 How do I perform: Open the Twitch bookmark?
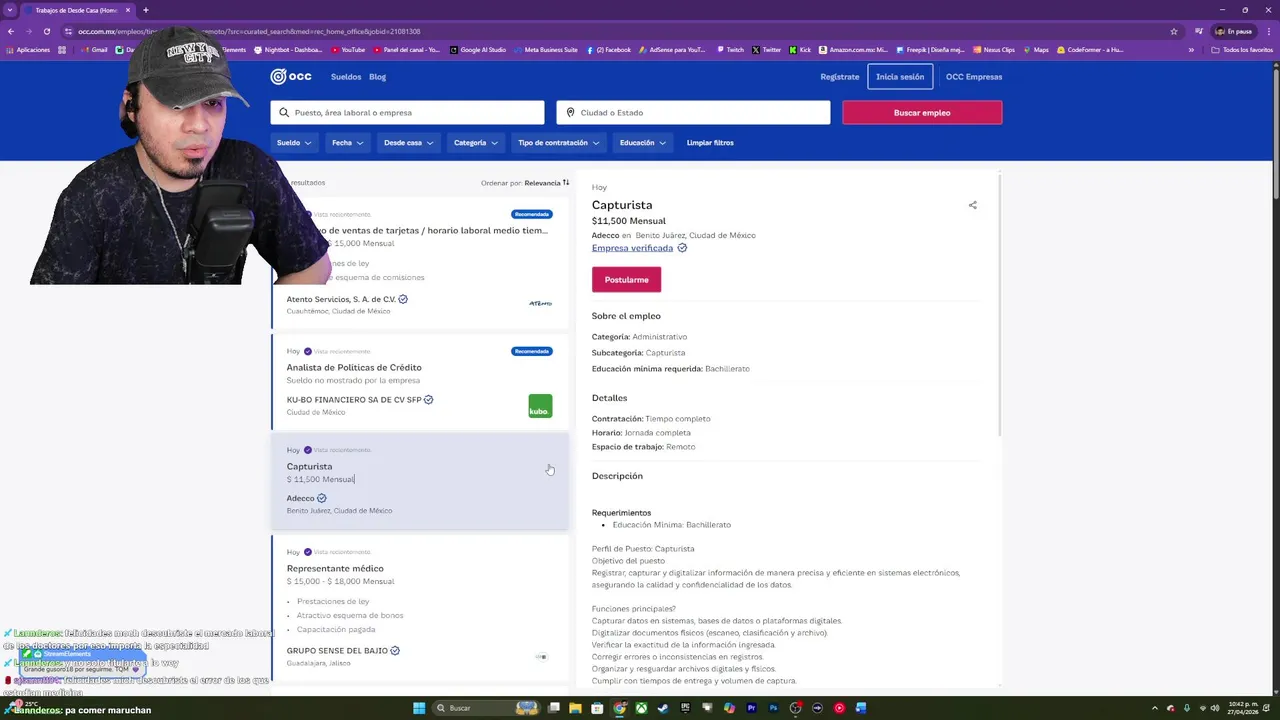tap(730, 49)
